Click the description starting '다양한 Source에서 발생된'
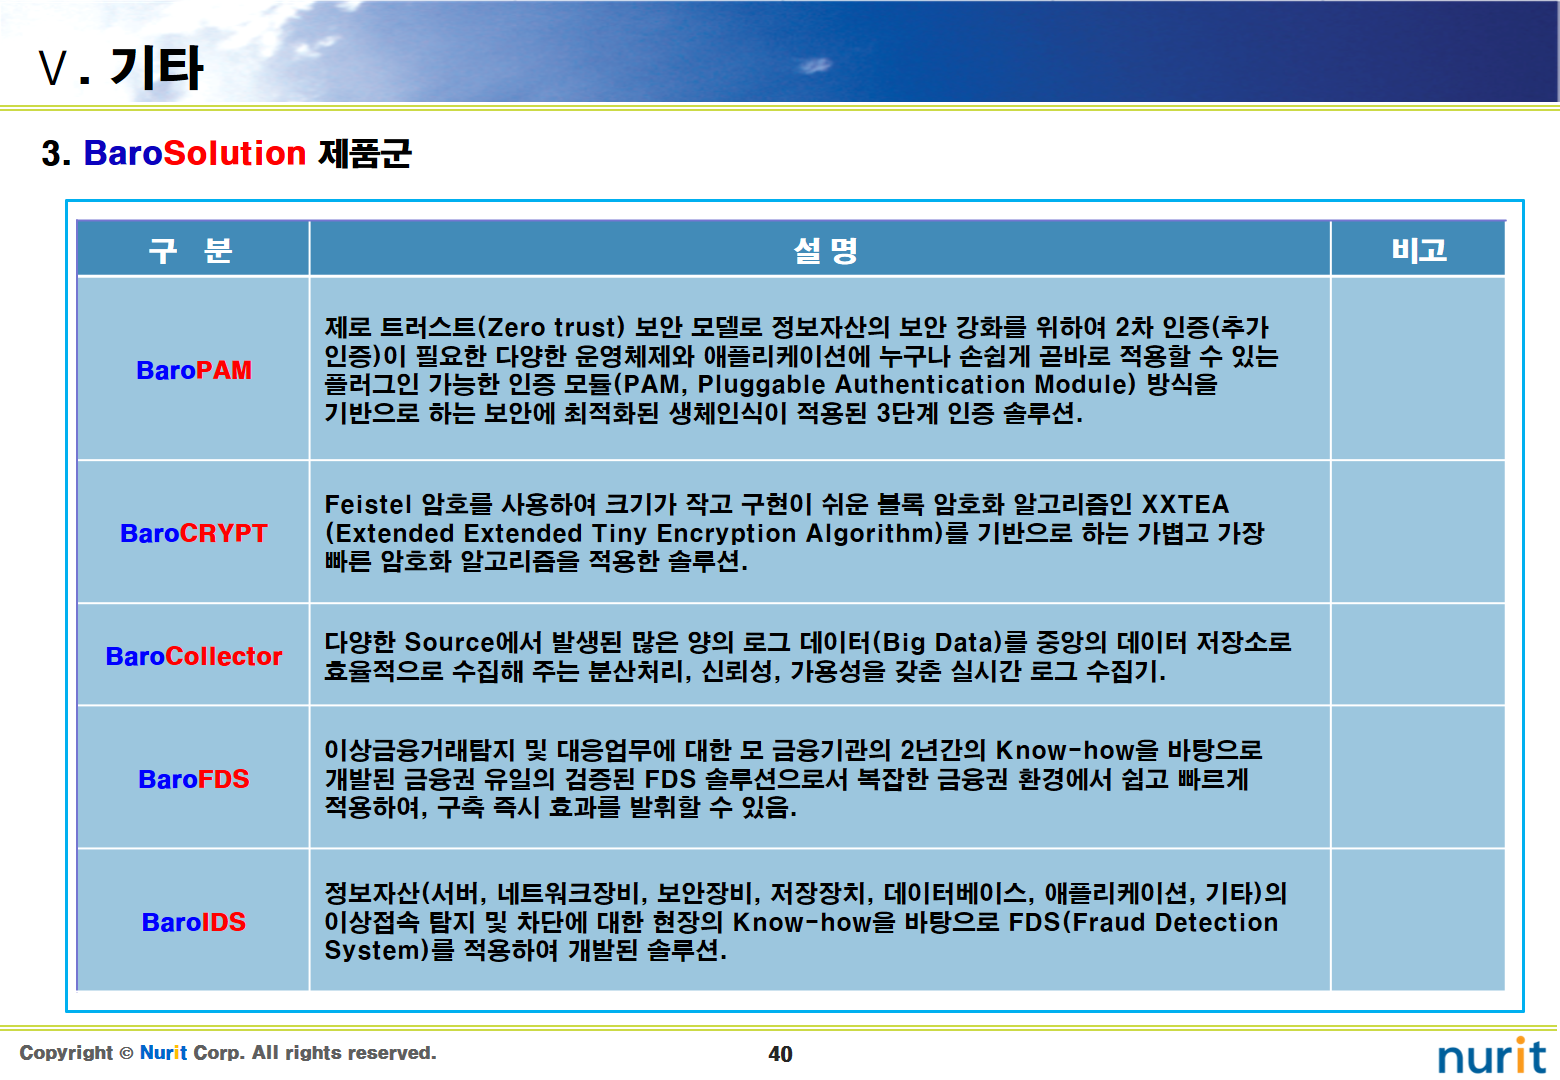Viewport: 1560px width, 1080px height. pyautogui.click(x=808, y=655)
